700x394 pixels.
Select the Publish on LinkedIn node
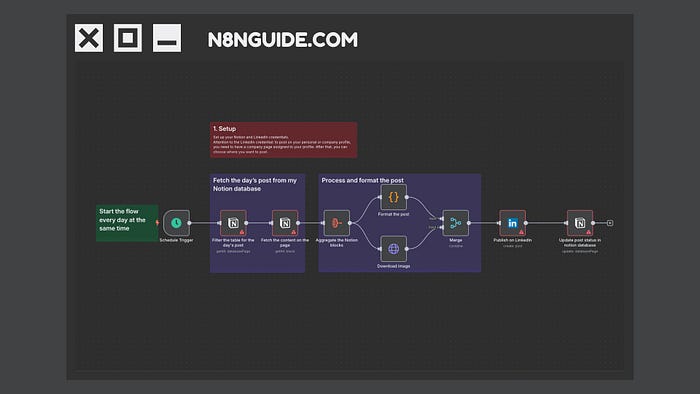512,223
